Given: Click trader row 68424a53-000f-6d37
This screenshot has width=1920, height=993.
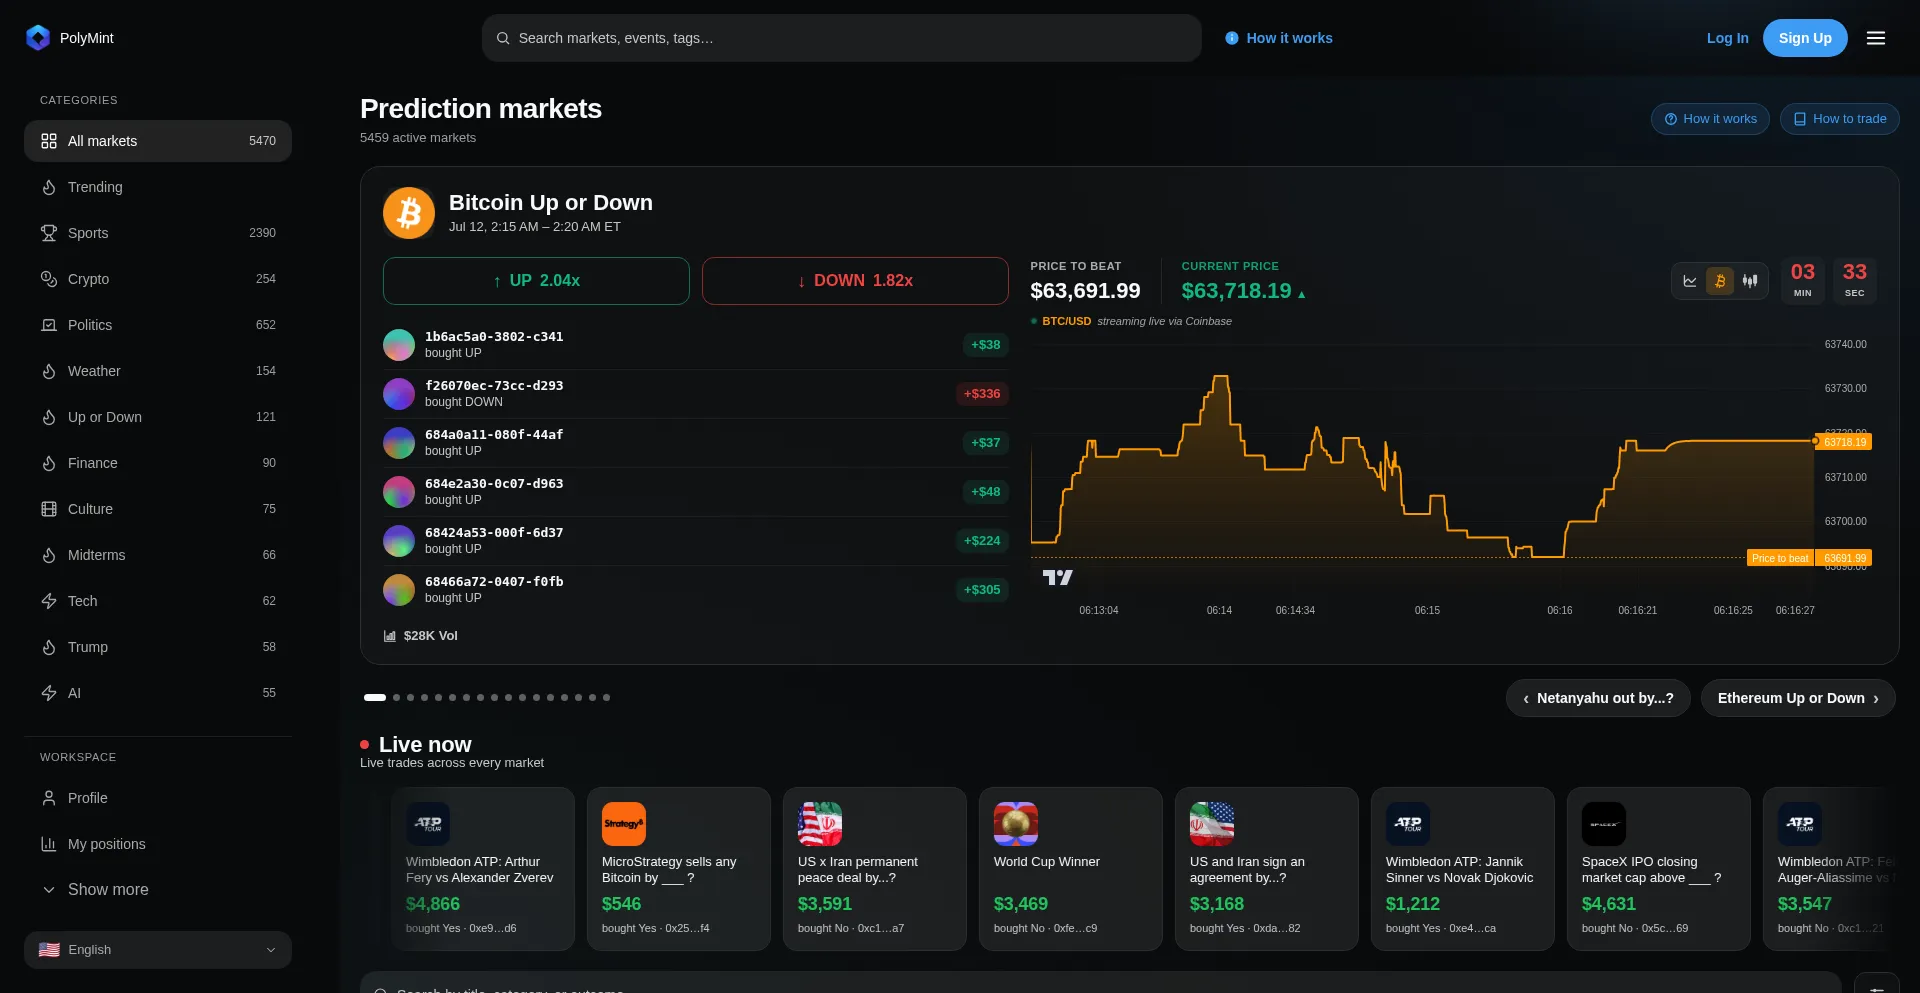Looking at the screenshot, I should (x=696, y=541).
